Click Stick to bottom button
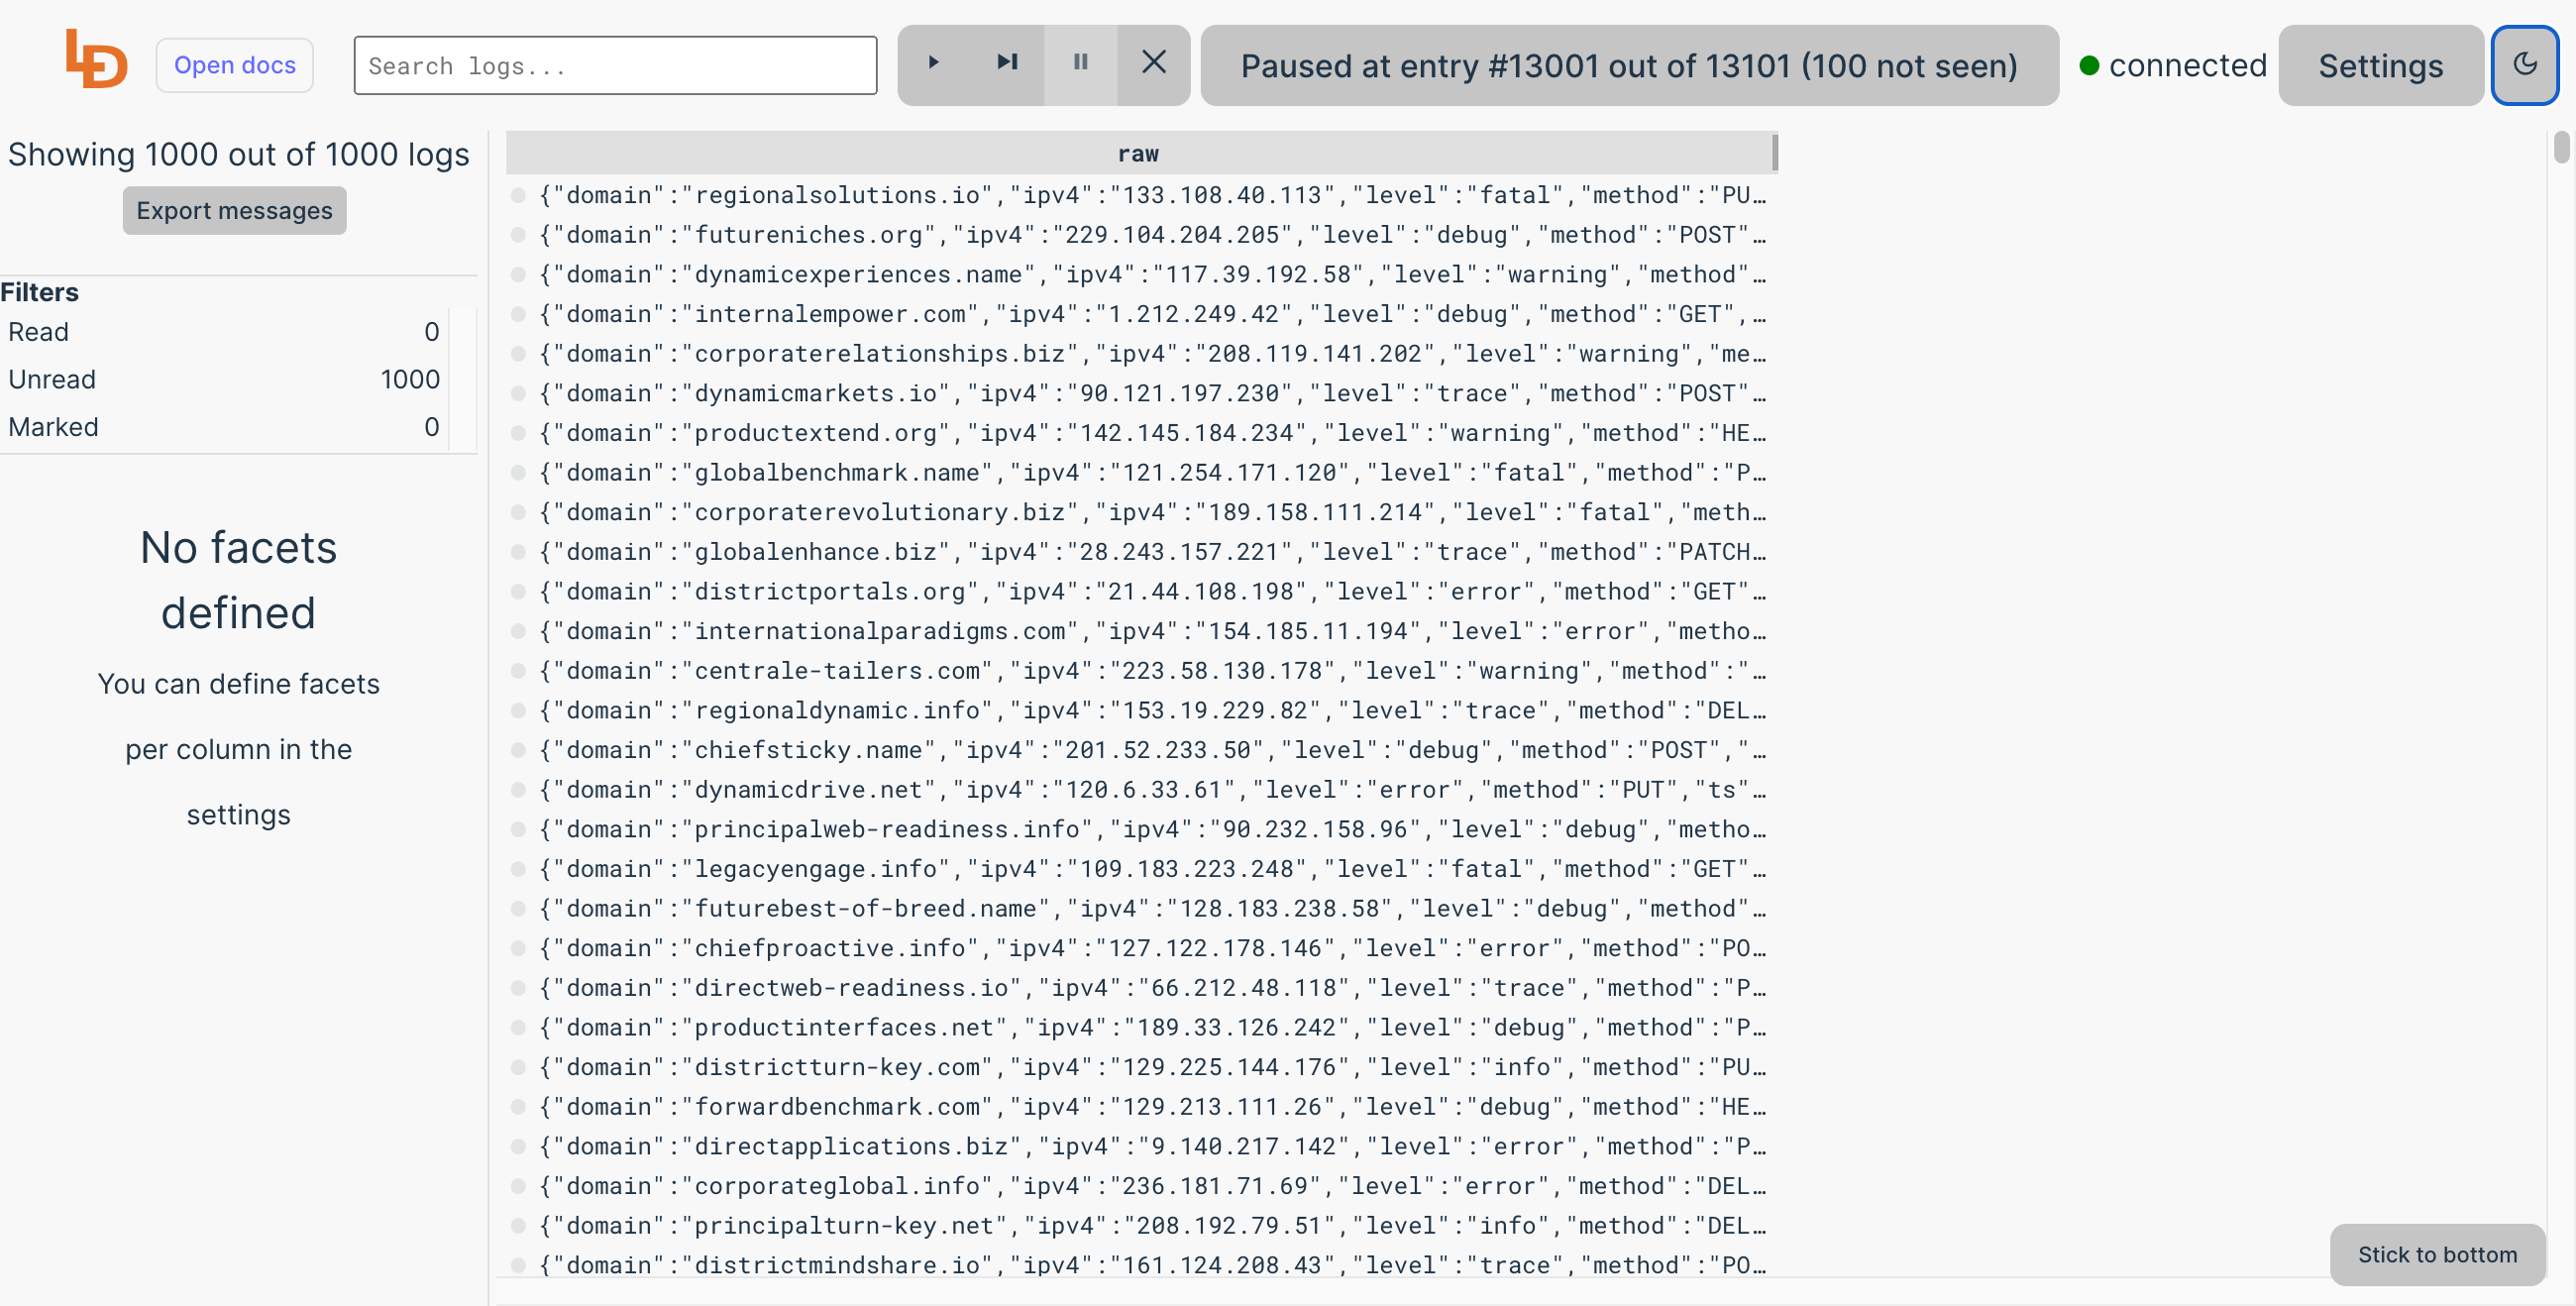Viewport: 2576px width, 1306px height. pyautogui.click(x=2436, y=1254)
